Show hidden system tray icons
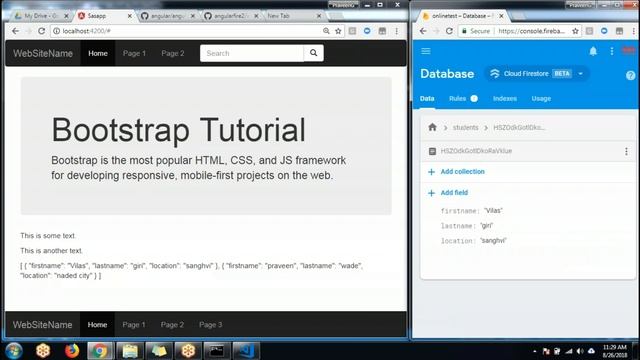This screenshot has height=360, width=640. click(535, 351)
